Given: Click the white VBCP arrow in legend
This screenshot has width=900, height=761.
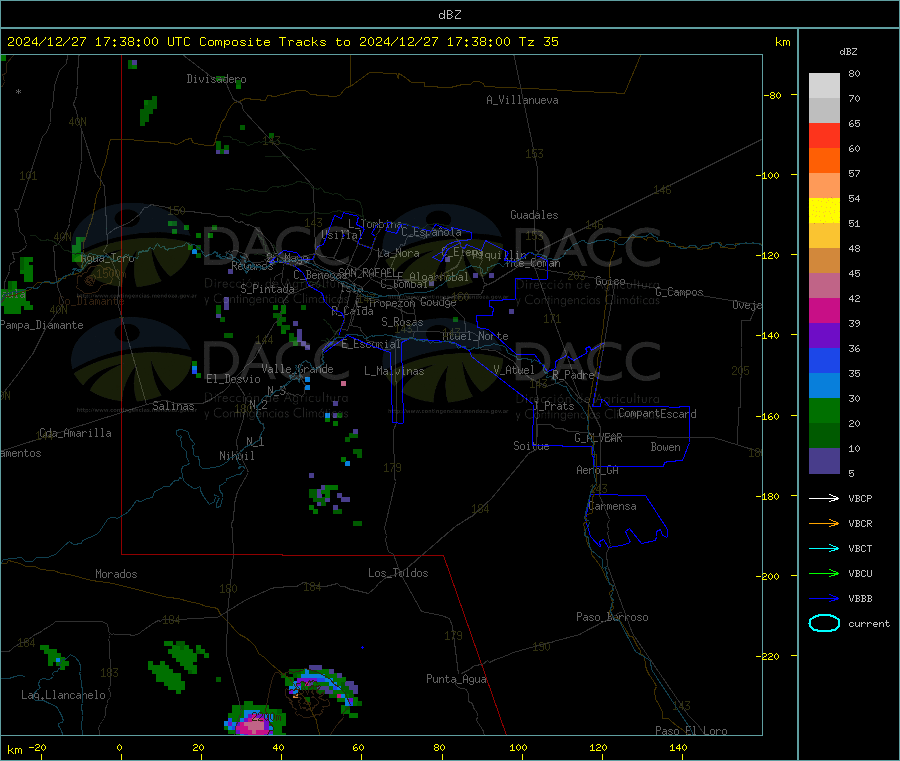Looking at the screenshot, I should click(824, 498).
